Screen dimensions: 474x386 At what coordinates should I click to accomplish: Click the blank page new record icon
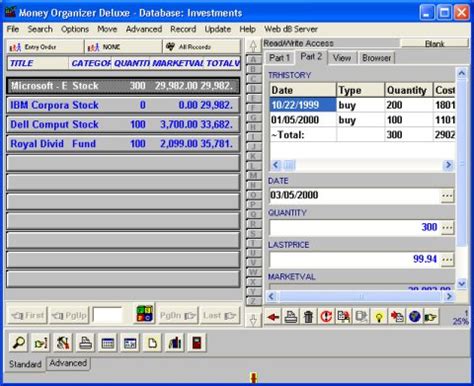152,343
